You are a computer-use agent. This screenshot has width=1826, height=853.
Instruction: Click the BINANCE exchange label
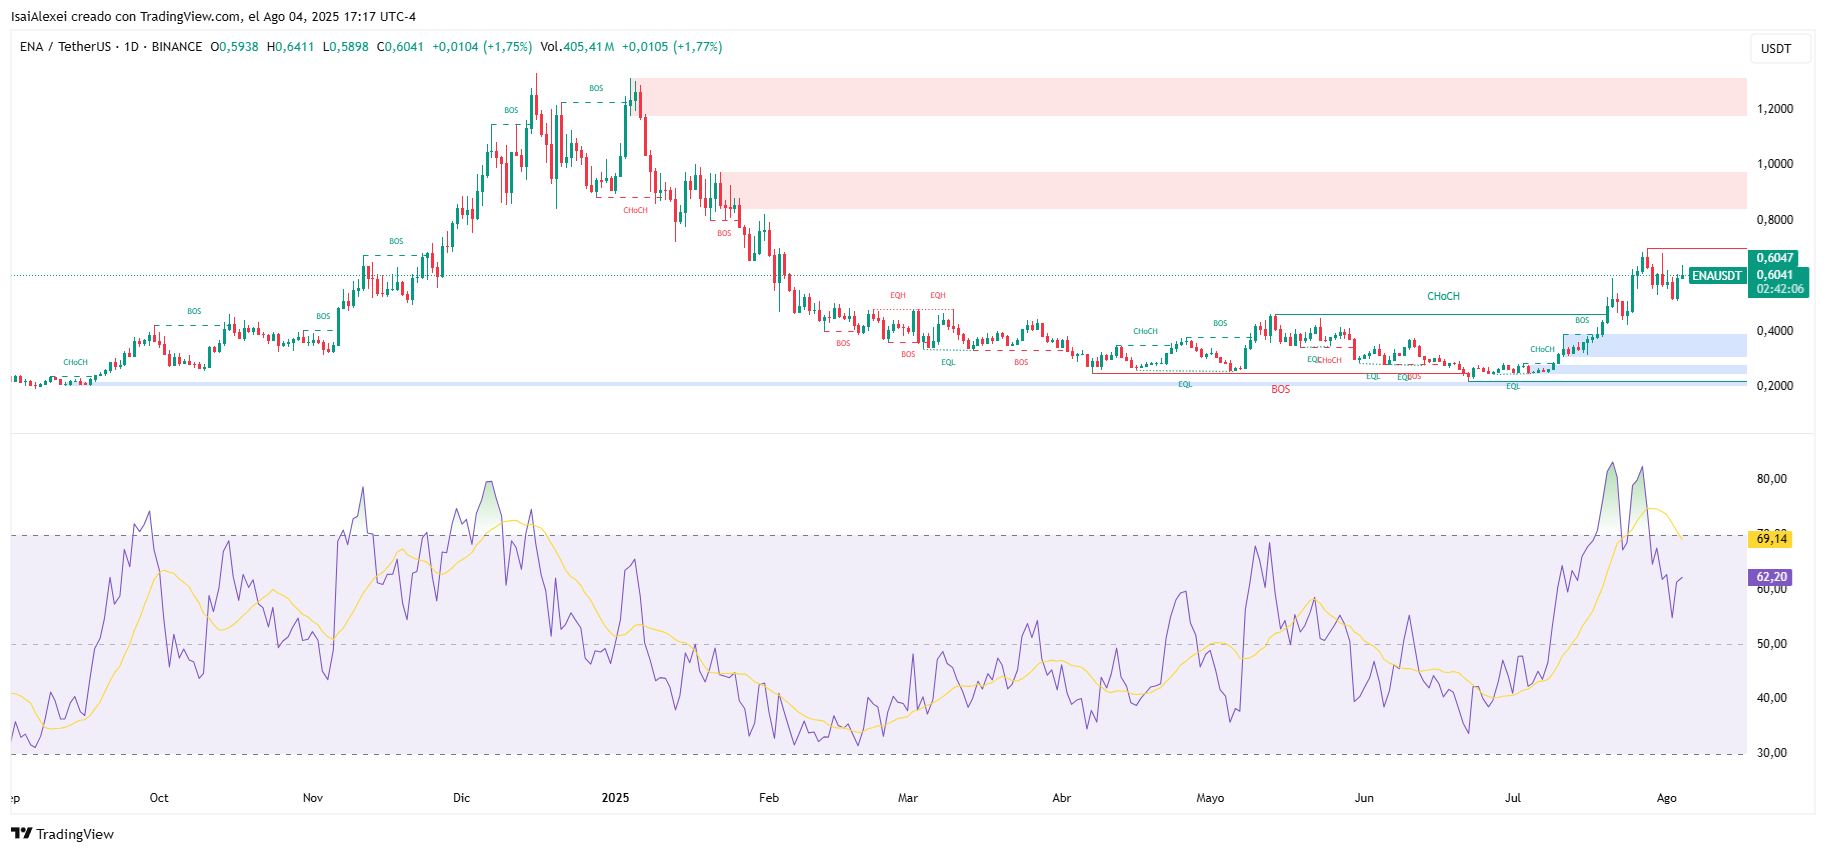177,47
